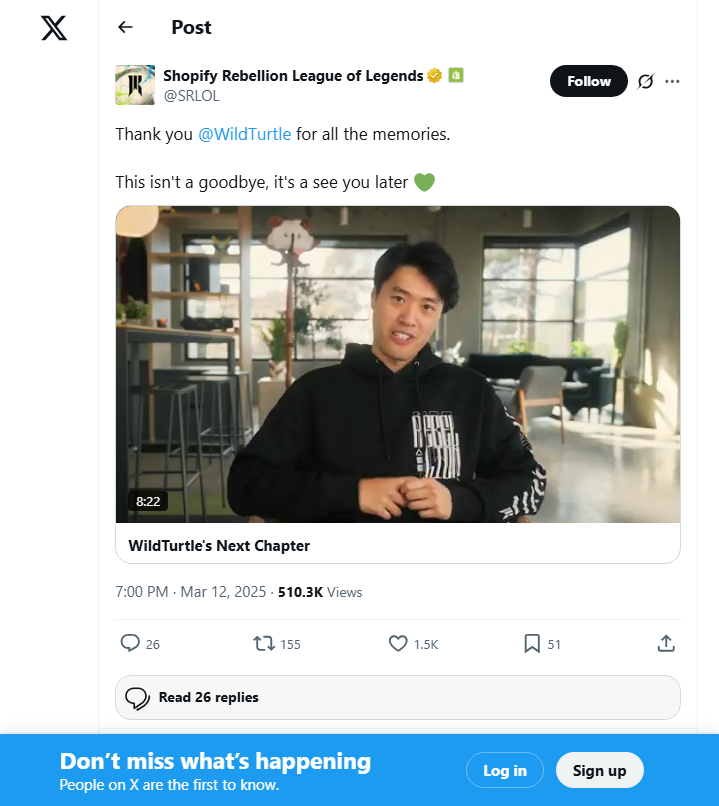Go back using the arrow icon
Image resolution: width=719 pixels, height=806 pixels.
point(125,27)
